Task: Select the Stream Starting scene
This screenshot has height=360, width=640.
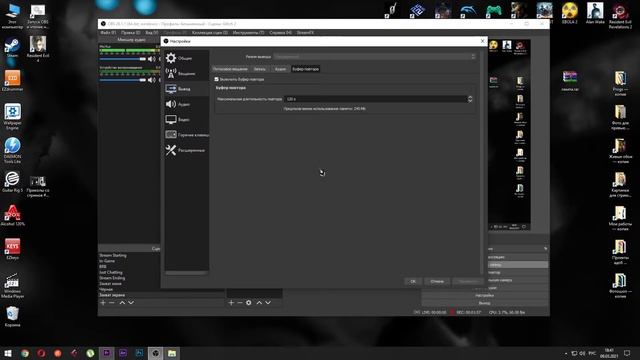Action: pos(113,256)
